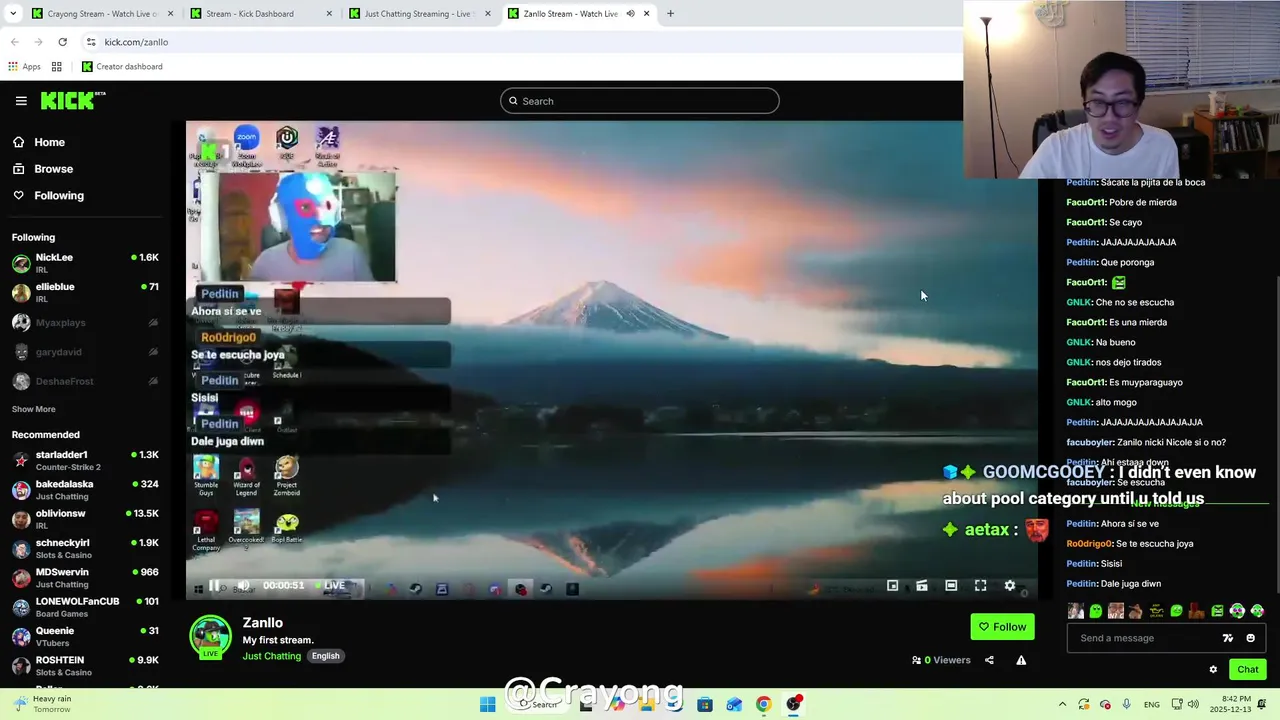Open tab groups grid icon in bookmarks bar

pyautogui.click(x=57, y=67)
